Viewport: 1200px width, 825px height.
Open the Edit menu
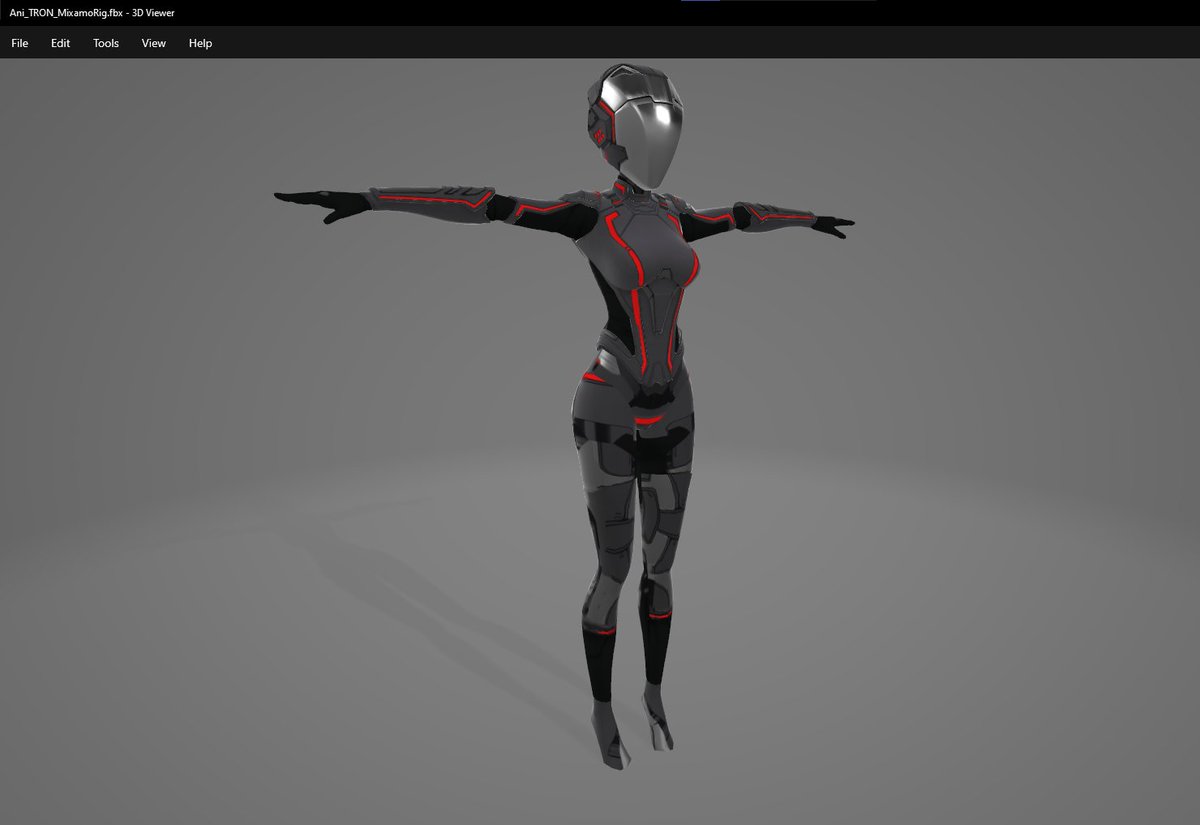coord(61,43)
